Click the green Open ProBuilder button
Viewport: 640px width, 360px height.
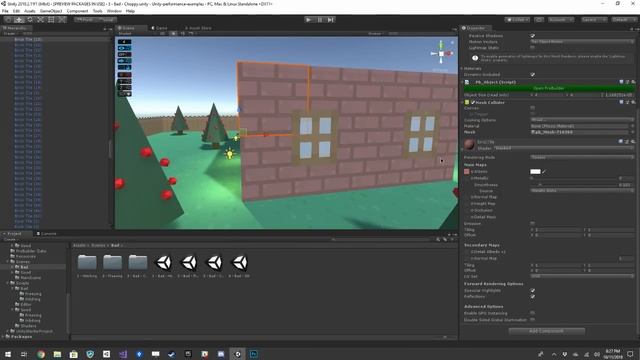[549, 88]
